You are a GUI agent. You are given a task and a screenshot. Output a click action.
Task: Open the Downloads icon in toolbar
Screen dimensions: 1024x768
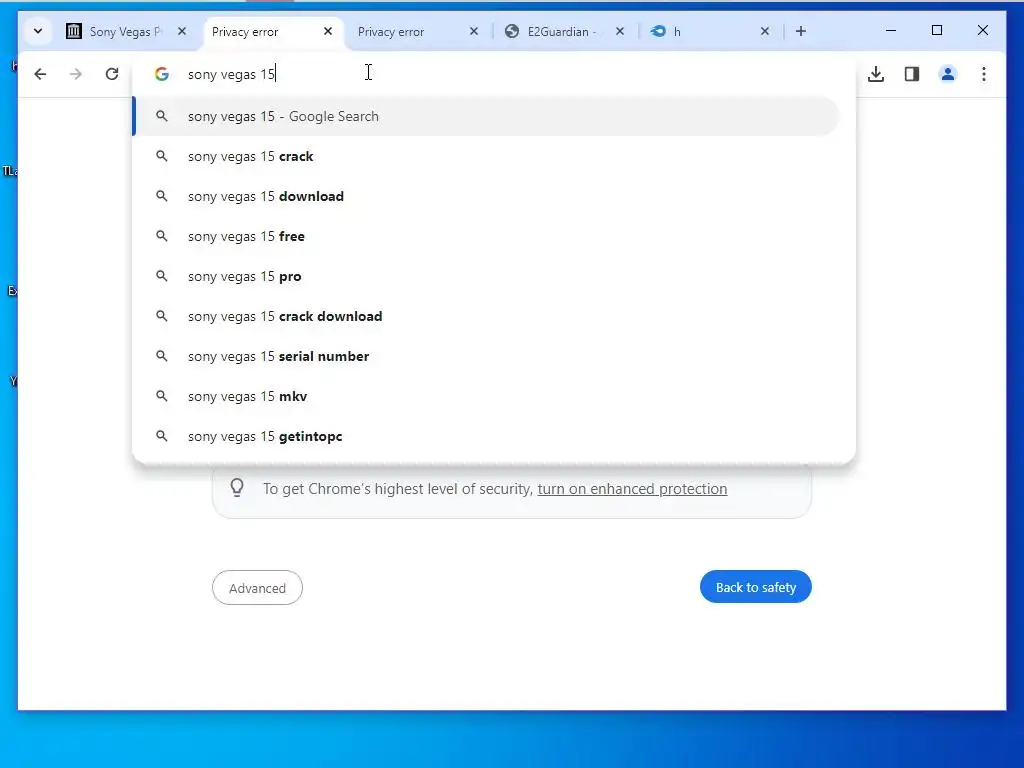pos(876,74)
